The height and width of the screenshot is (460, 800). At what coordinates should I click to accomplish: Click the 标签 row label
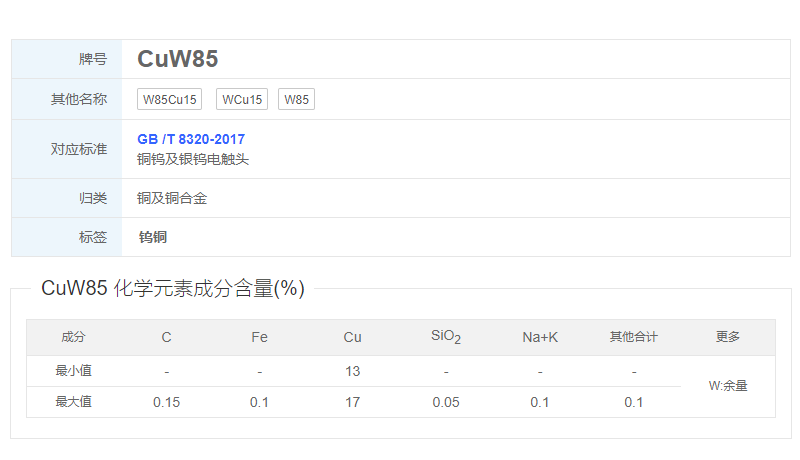pyautogui.click(x=93, y=237)
